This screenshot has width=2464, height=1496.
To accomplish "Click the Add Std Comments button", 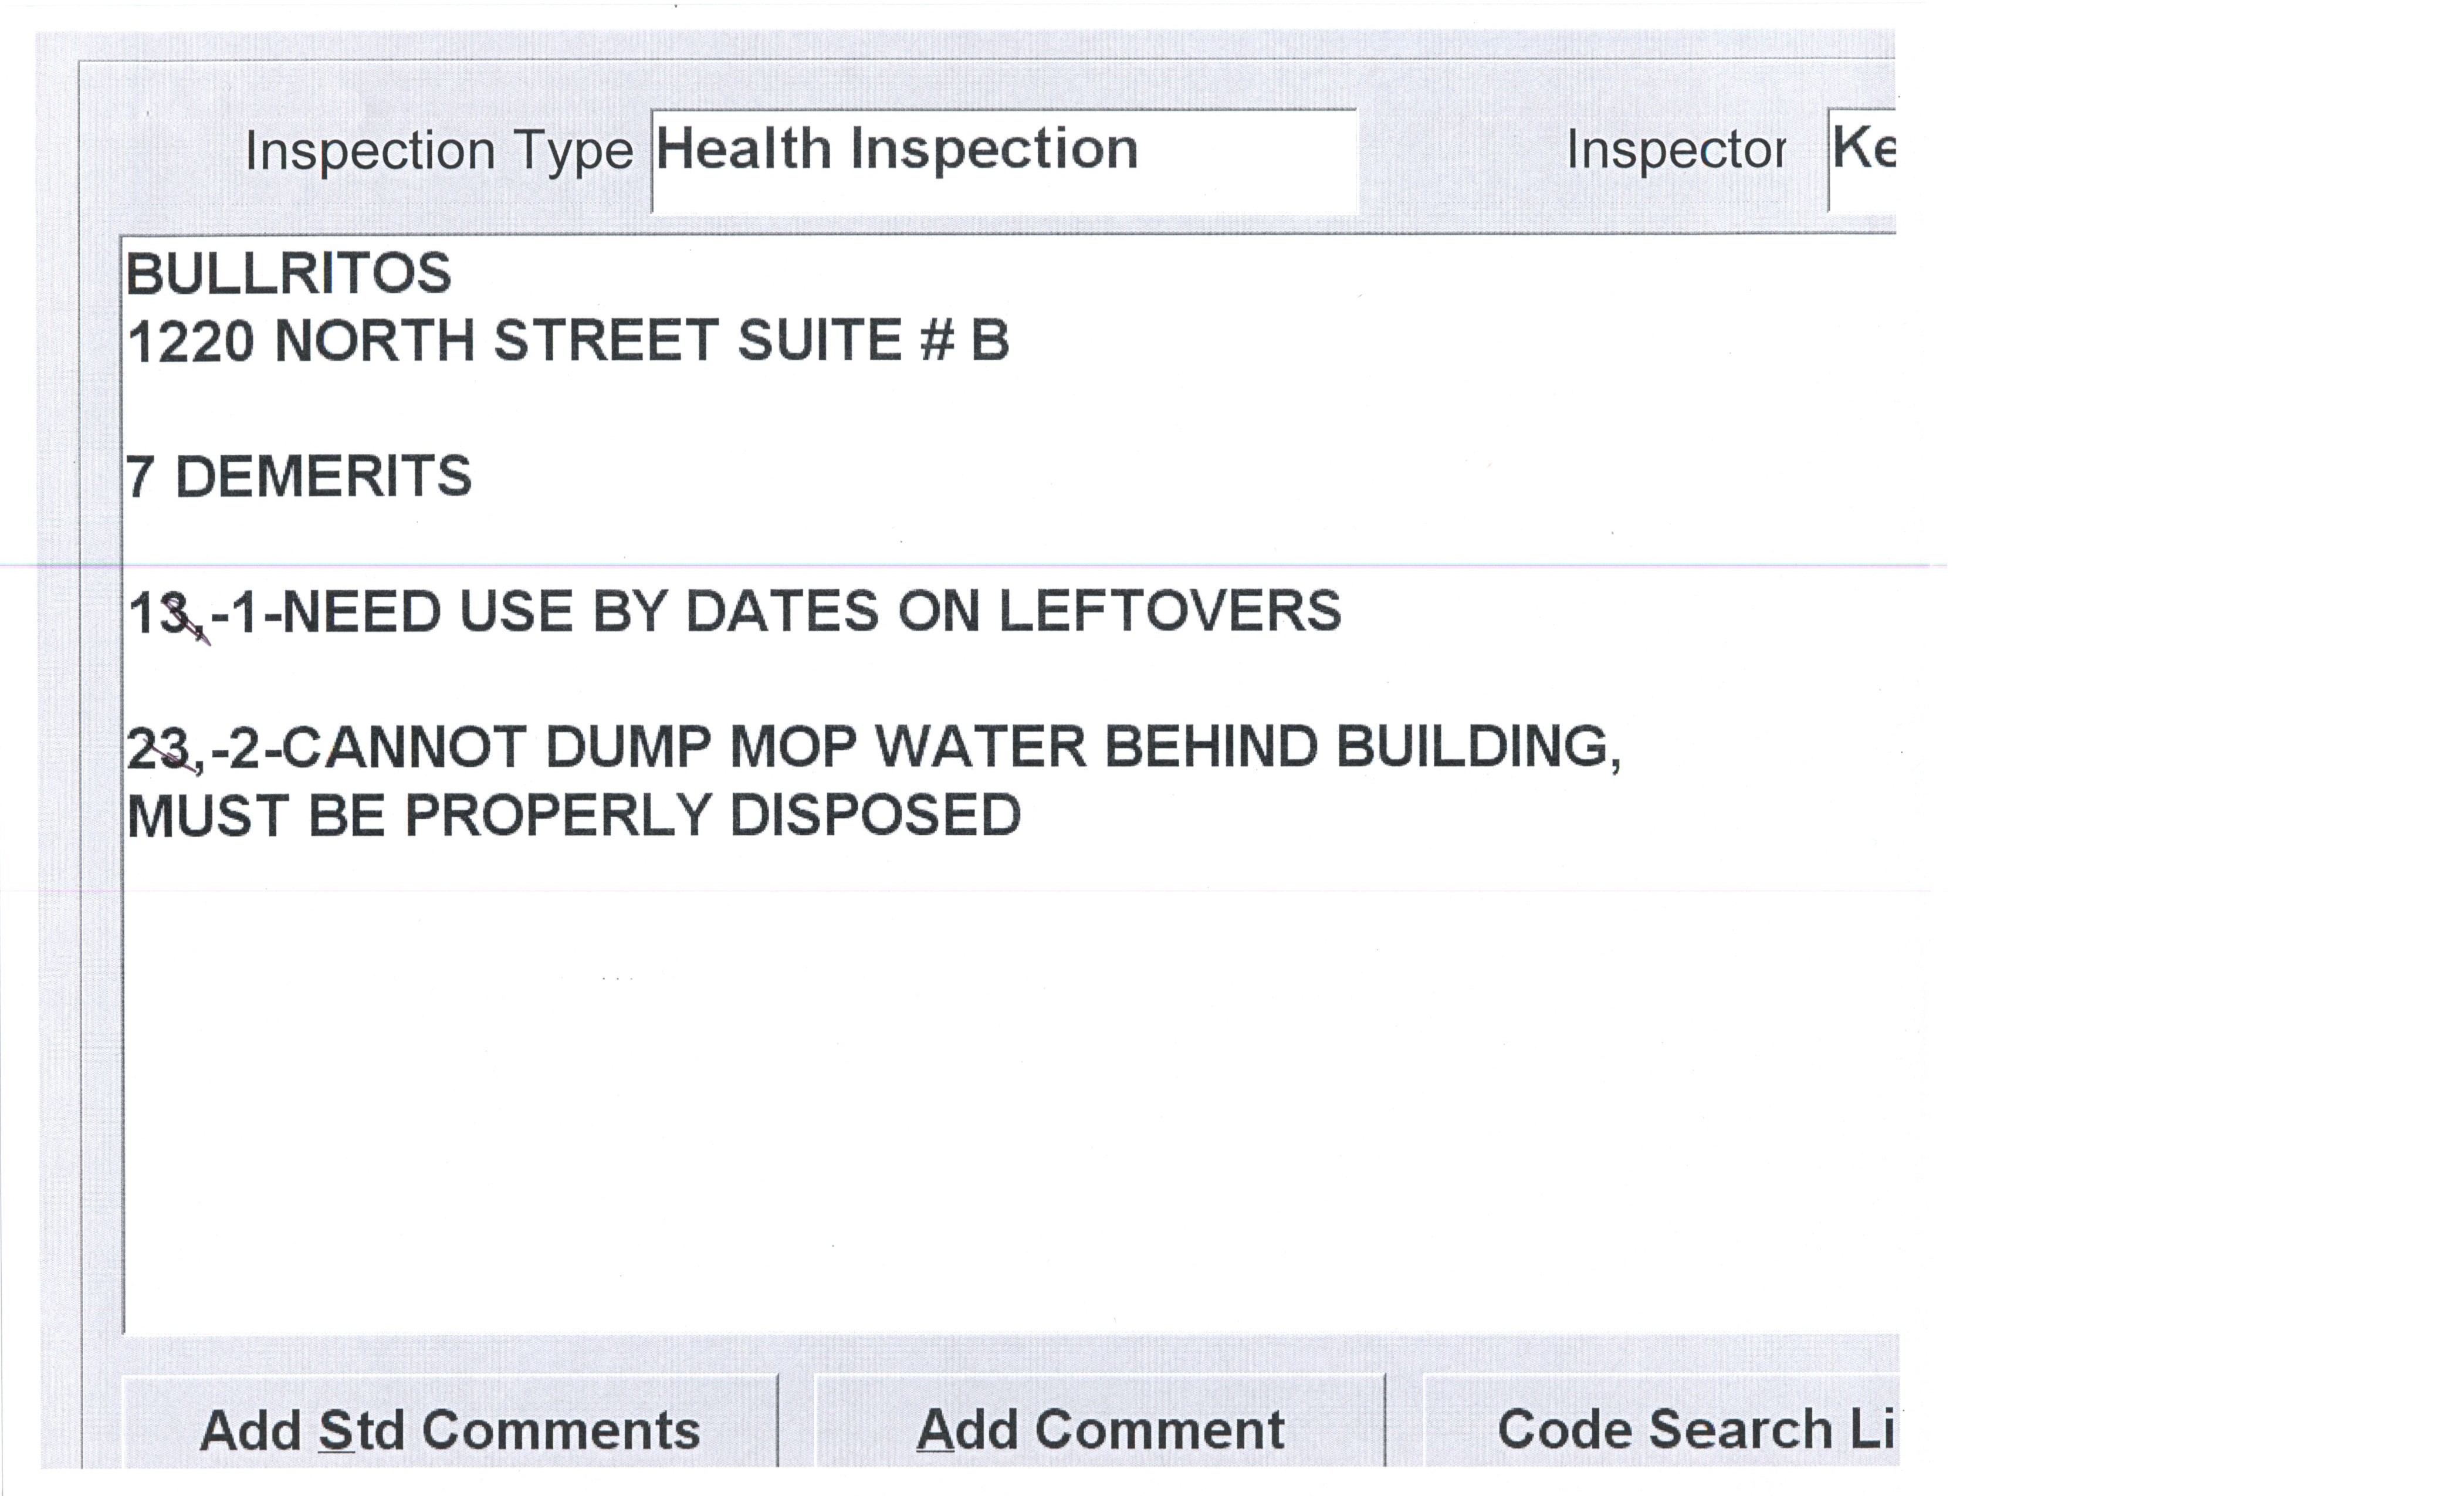I will [449, 1429].
